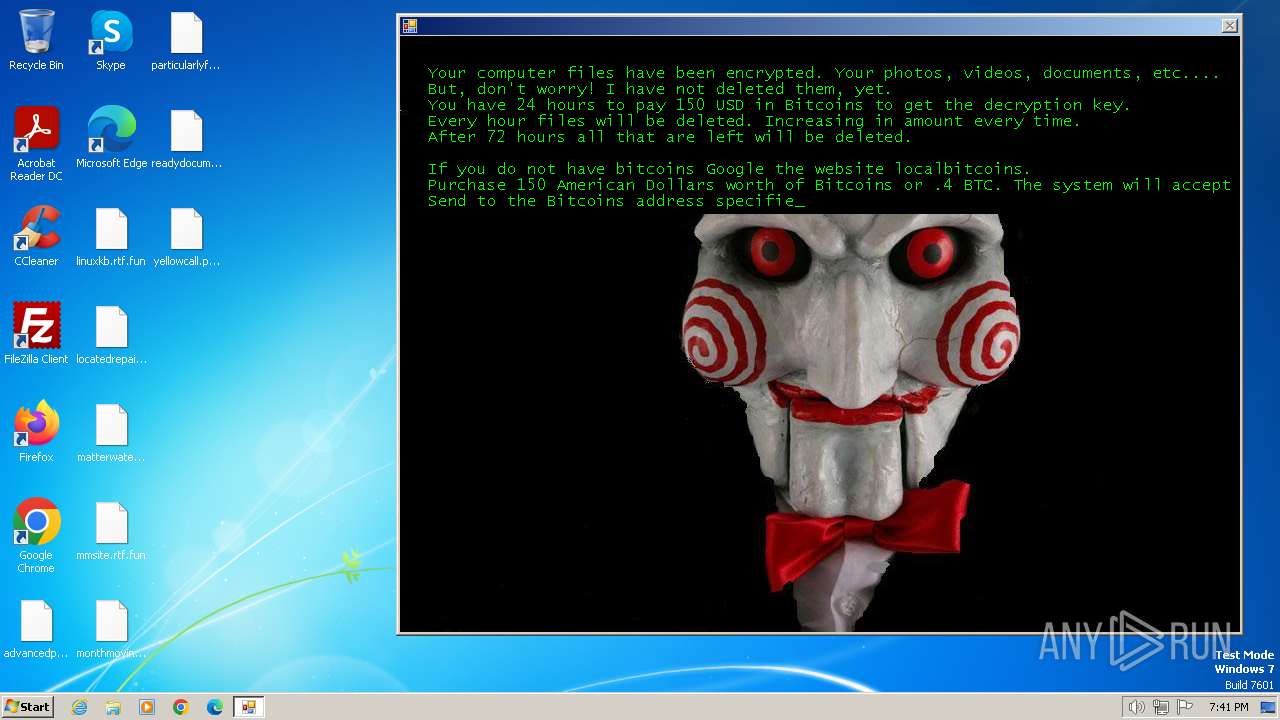This screenshot has height=720, width=1280.
Task: Open FileZilla Client shortcut
Action: pos(36,334)
